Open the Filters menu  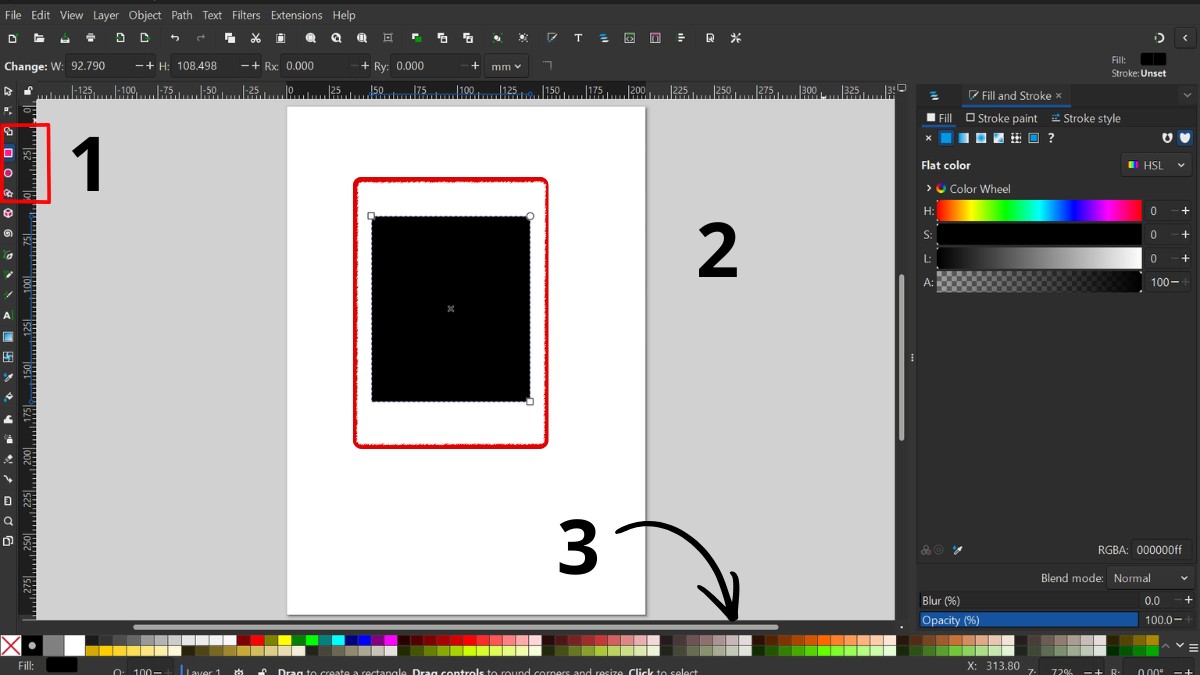246,15
